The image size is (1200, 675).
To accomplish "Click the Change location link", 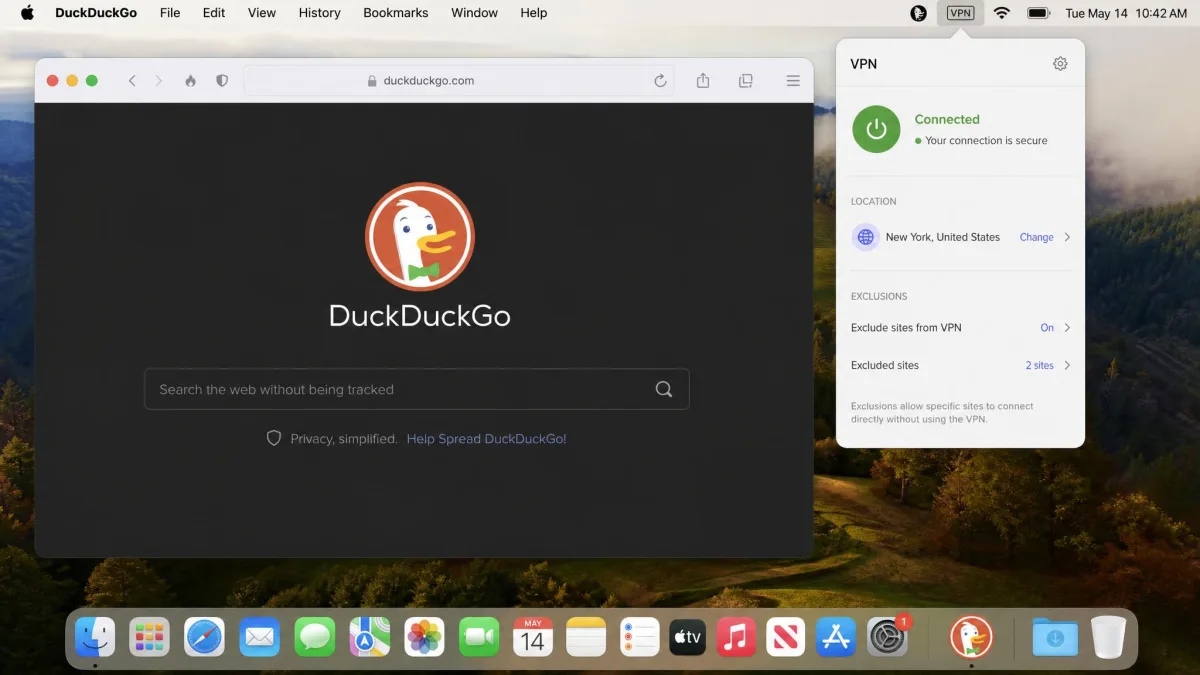I will (x=1036, y=237).
